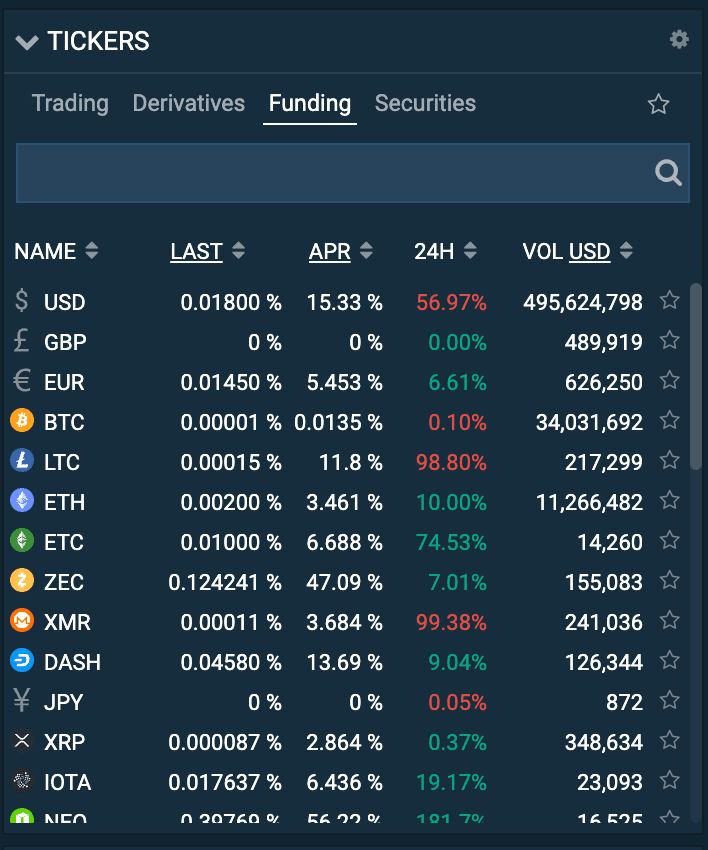Click the ETH Ethereum coin icon

[x=22, y=501]
